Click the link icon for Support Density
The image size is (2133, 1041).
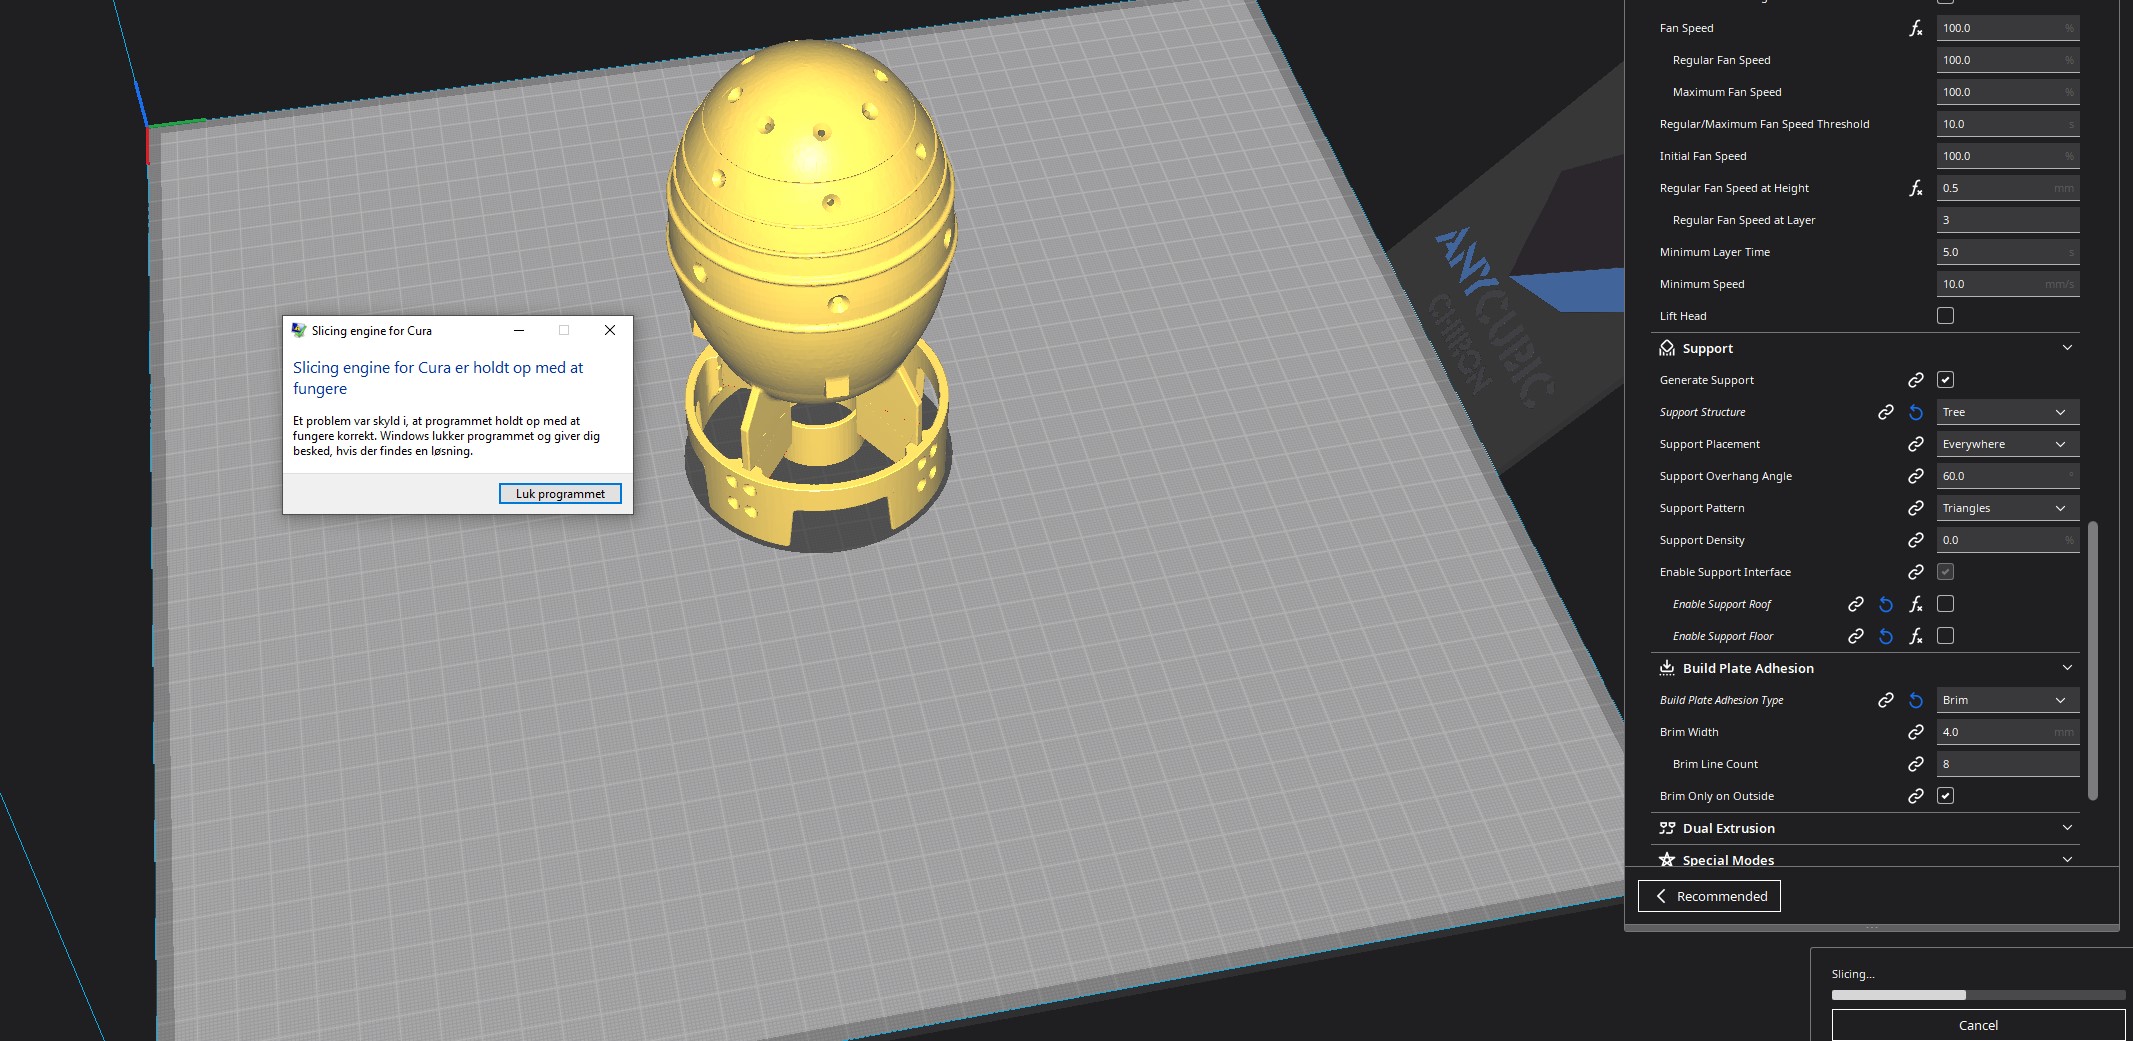click(1915, 540)
